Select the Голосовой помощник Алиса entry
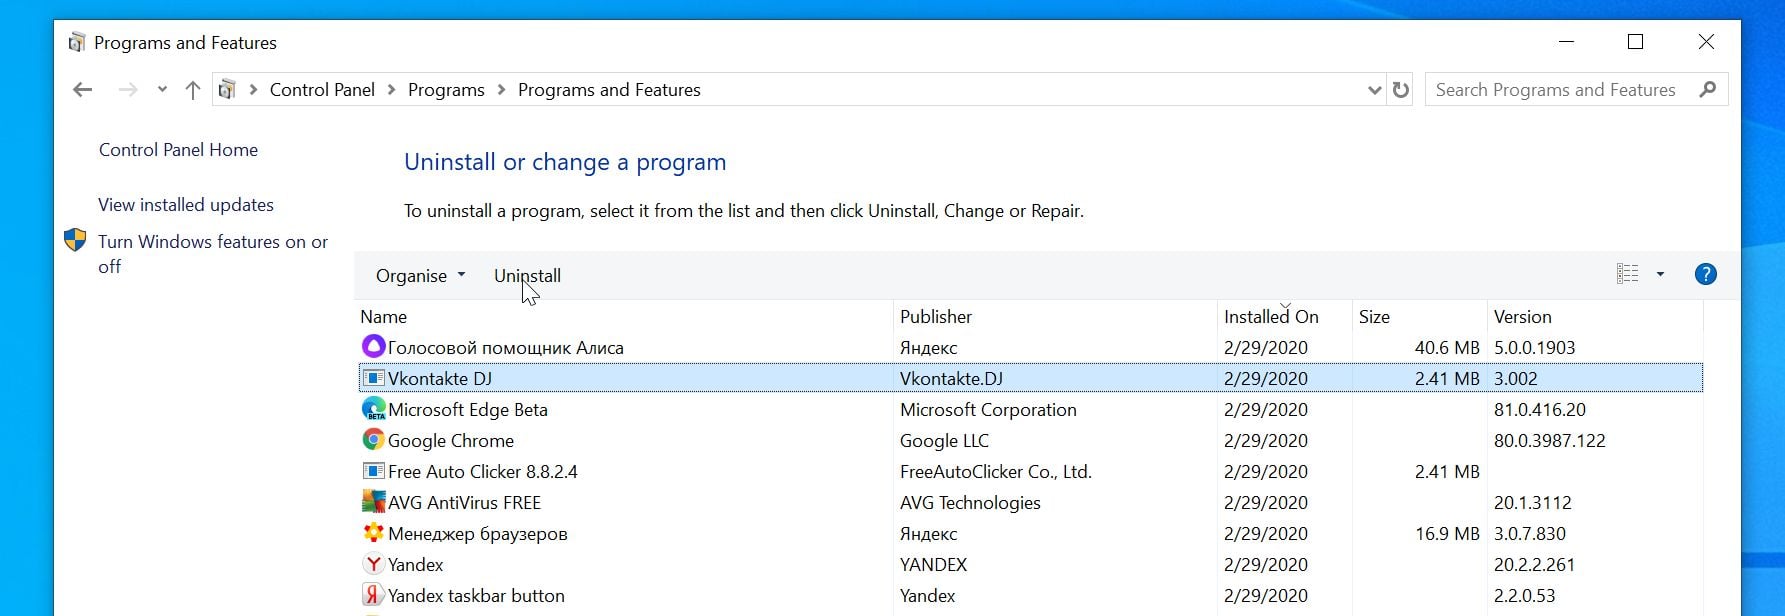The width and height of the screenshot is (1785, 616). (505, 348)
